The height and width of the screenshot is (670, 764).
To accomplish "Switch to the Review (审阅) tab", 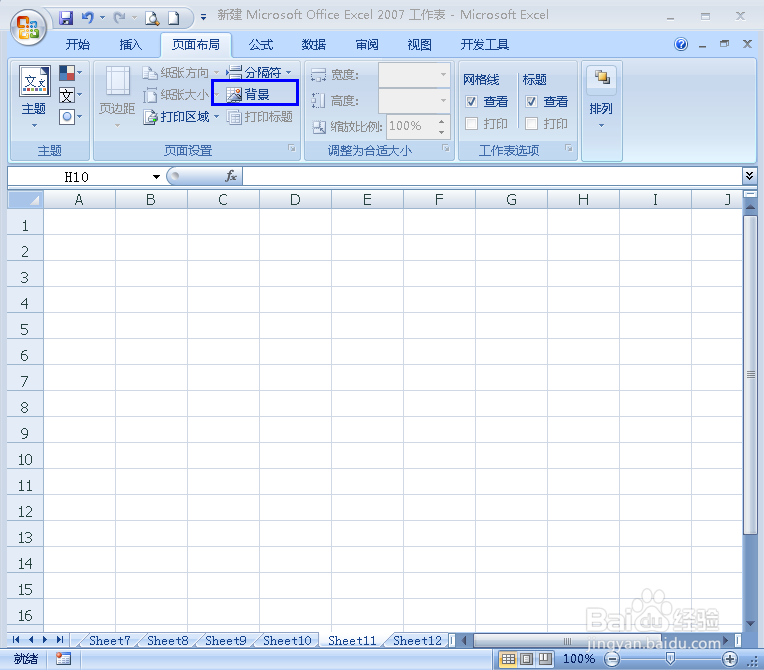I will 367,45.
